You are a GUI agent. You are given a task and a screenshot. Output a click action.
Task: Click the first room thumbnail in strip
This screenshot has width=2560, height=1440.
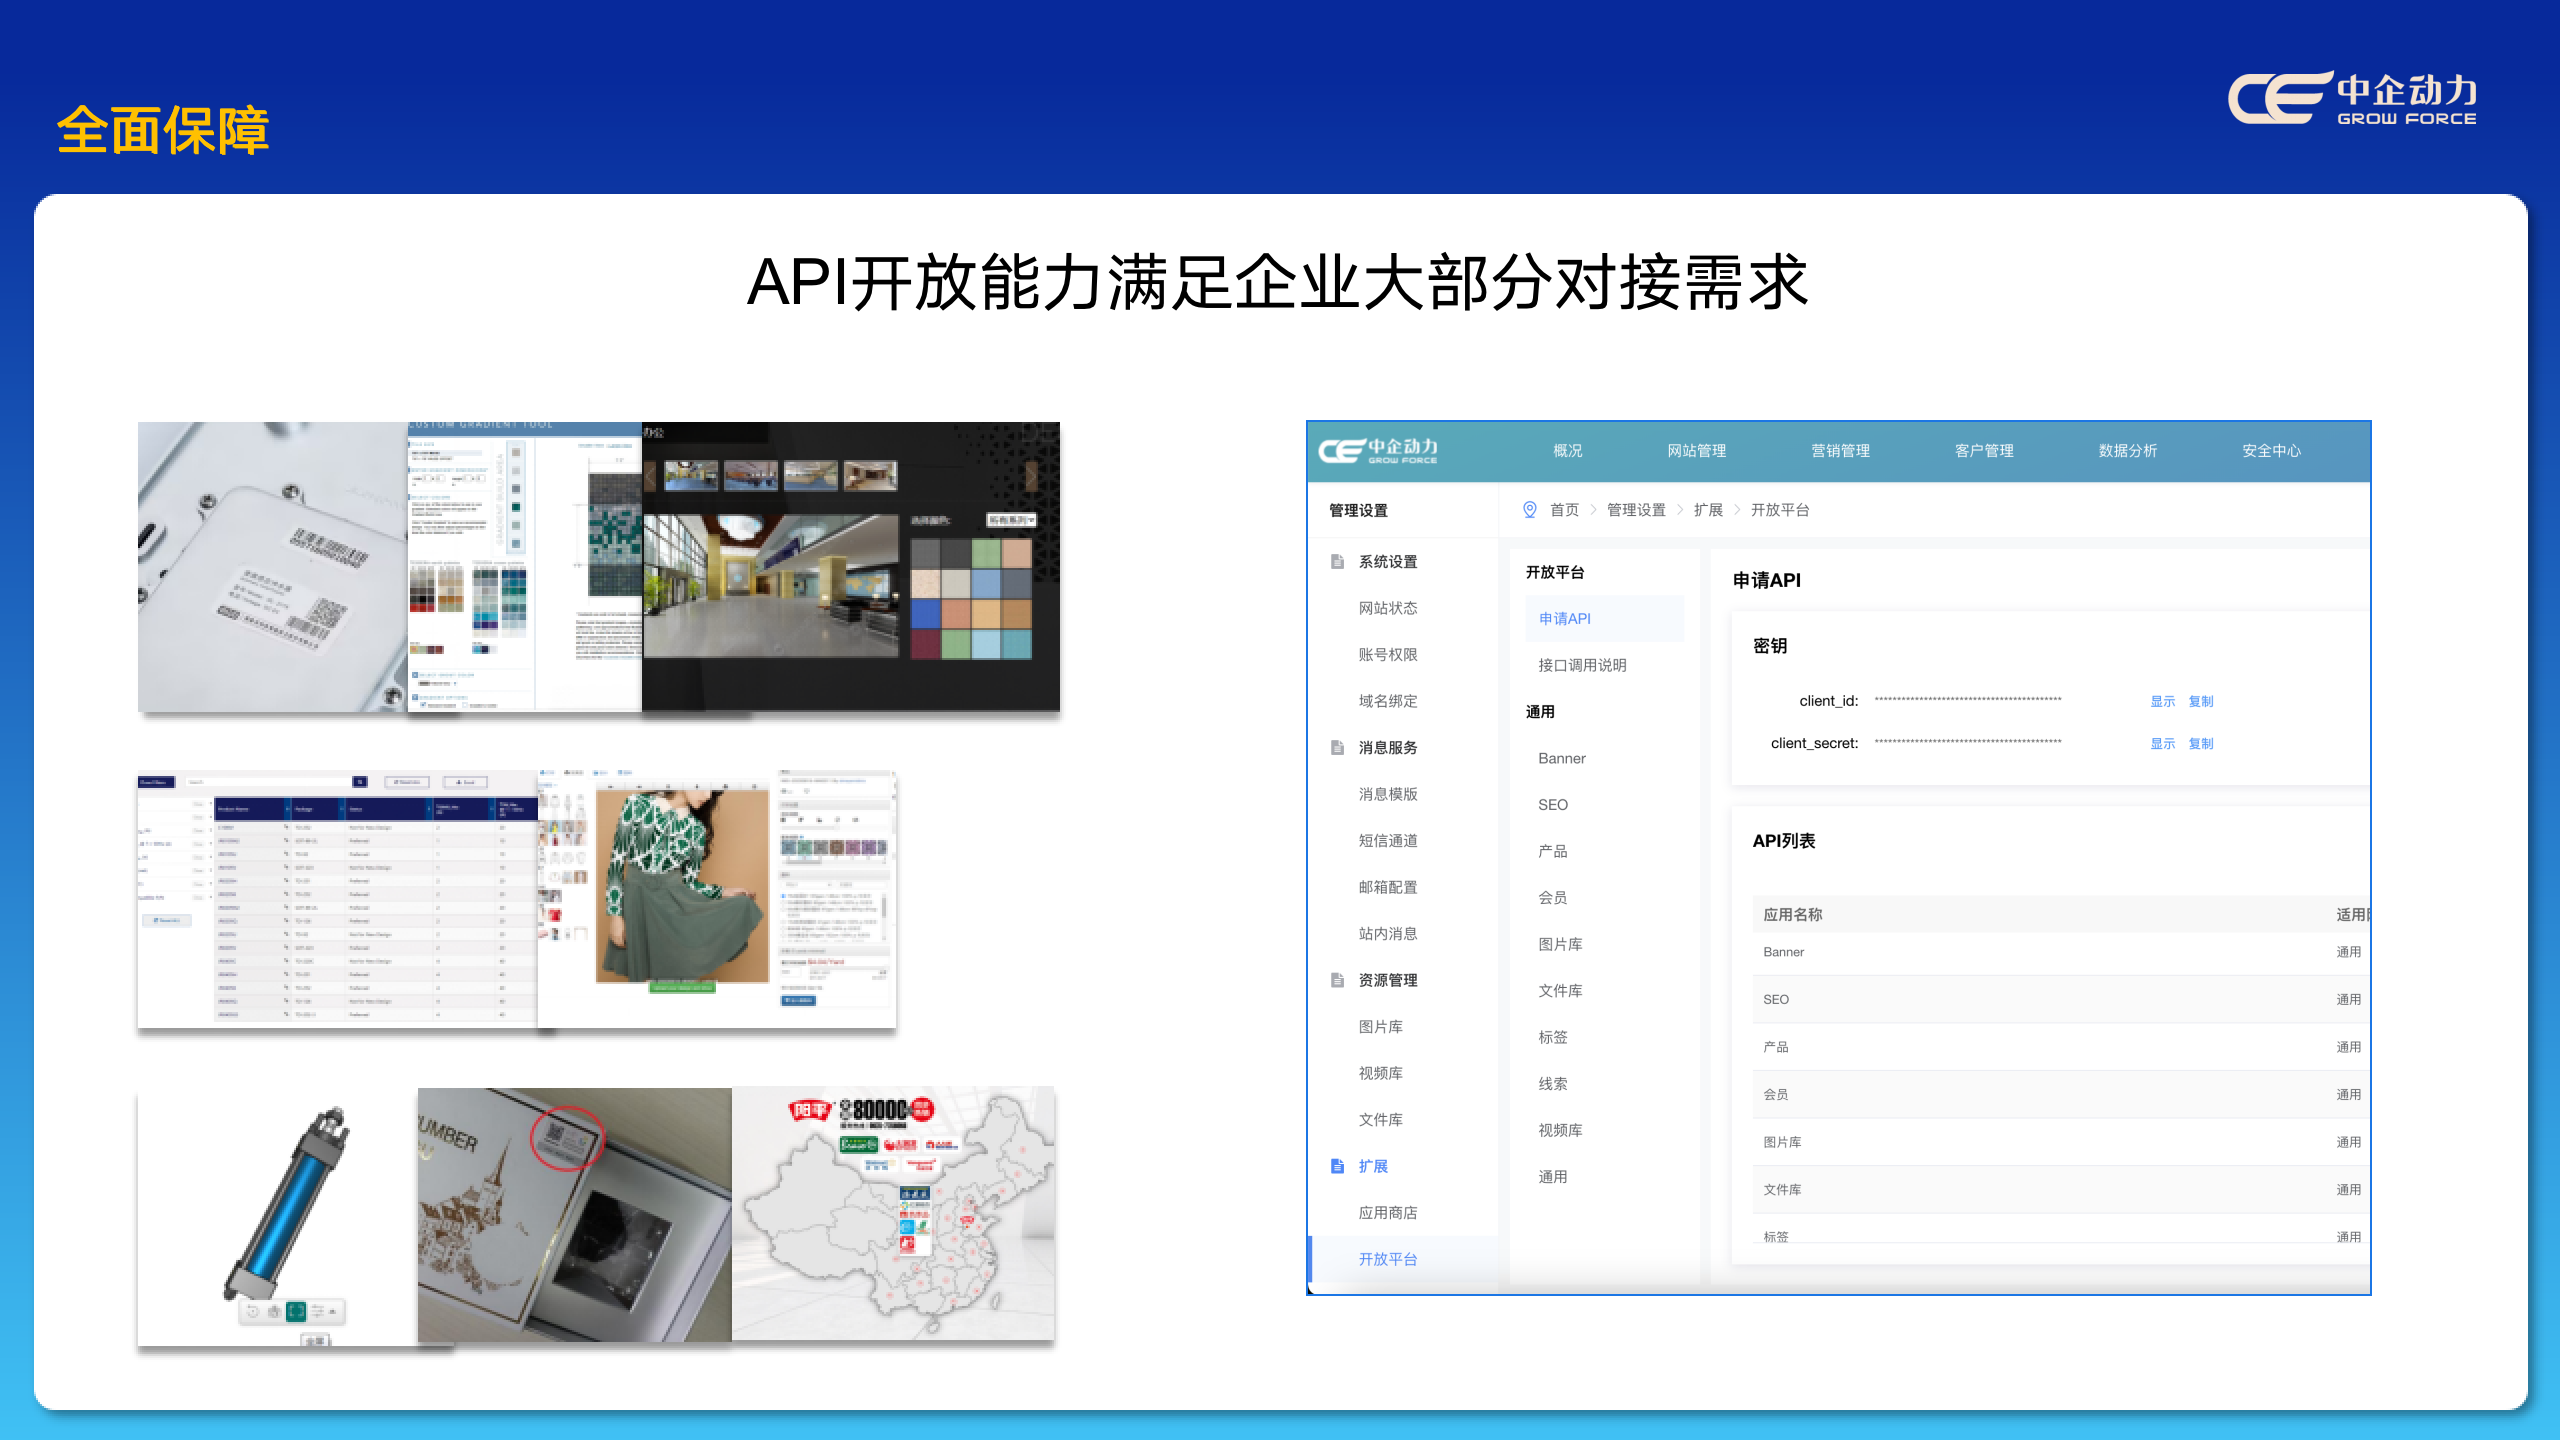[x=691, y=475]
